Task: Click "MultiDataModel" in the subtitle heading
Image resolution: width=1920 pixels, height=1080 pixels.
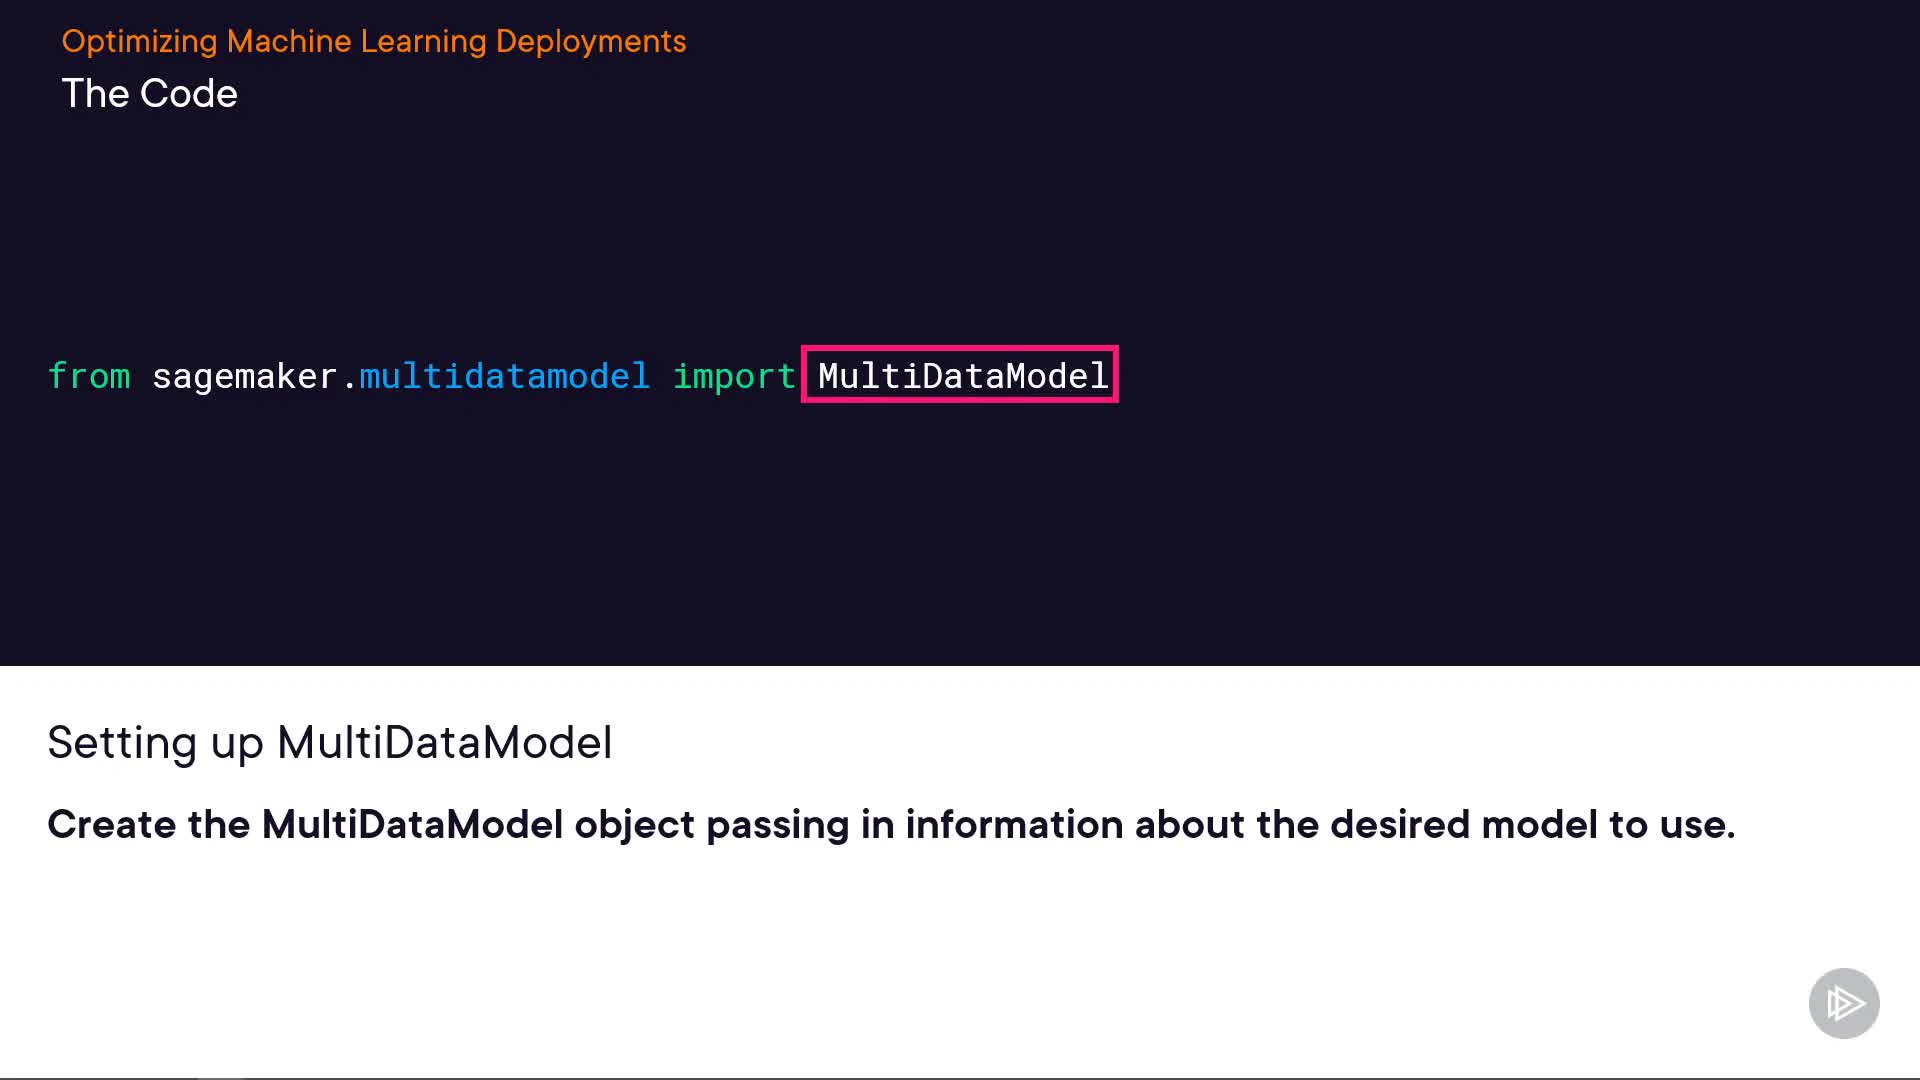Action: tap(444, 743)
